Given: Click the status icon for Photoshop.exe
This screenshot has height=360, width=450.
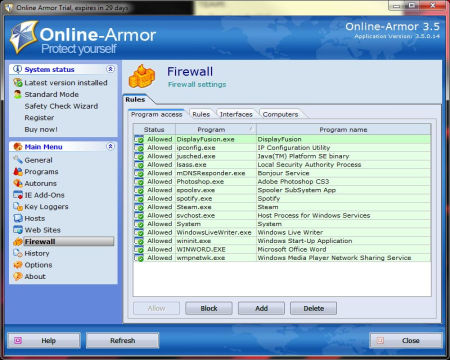Looking at the screenshot, I should click(139, 182).
